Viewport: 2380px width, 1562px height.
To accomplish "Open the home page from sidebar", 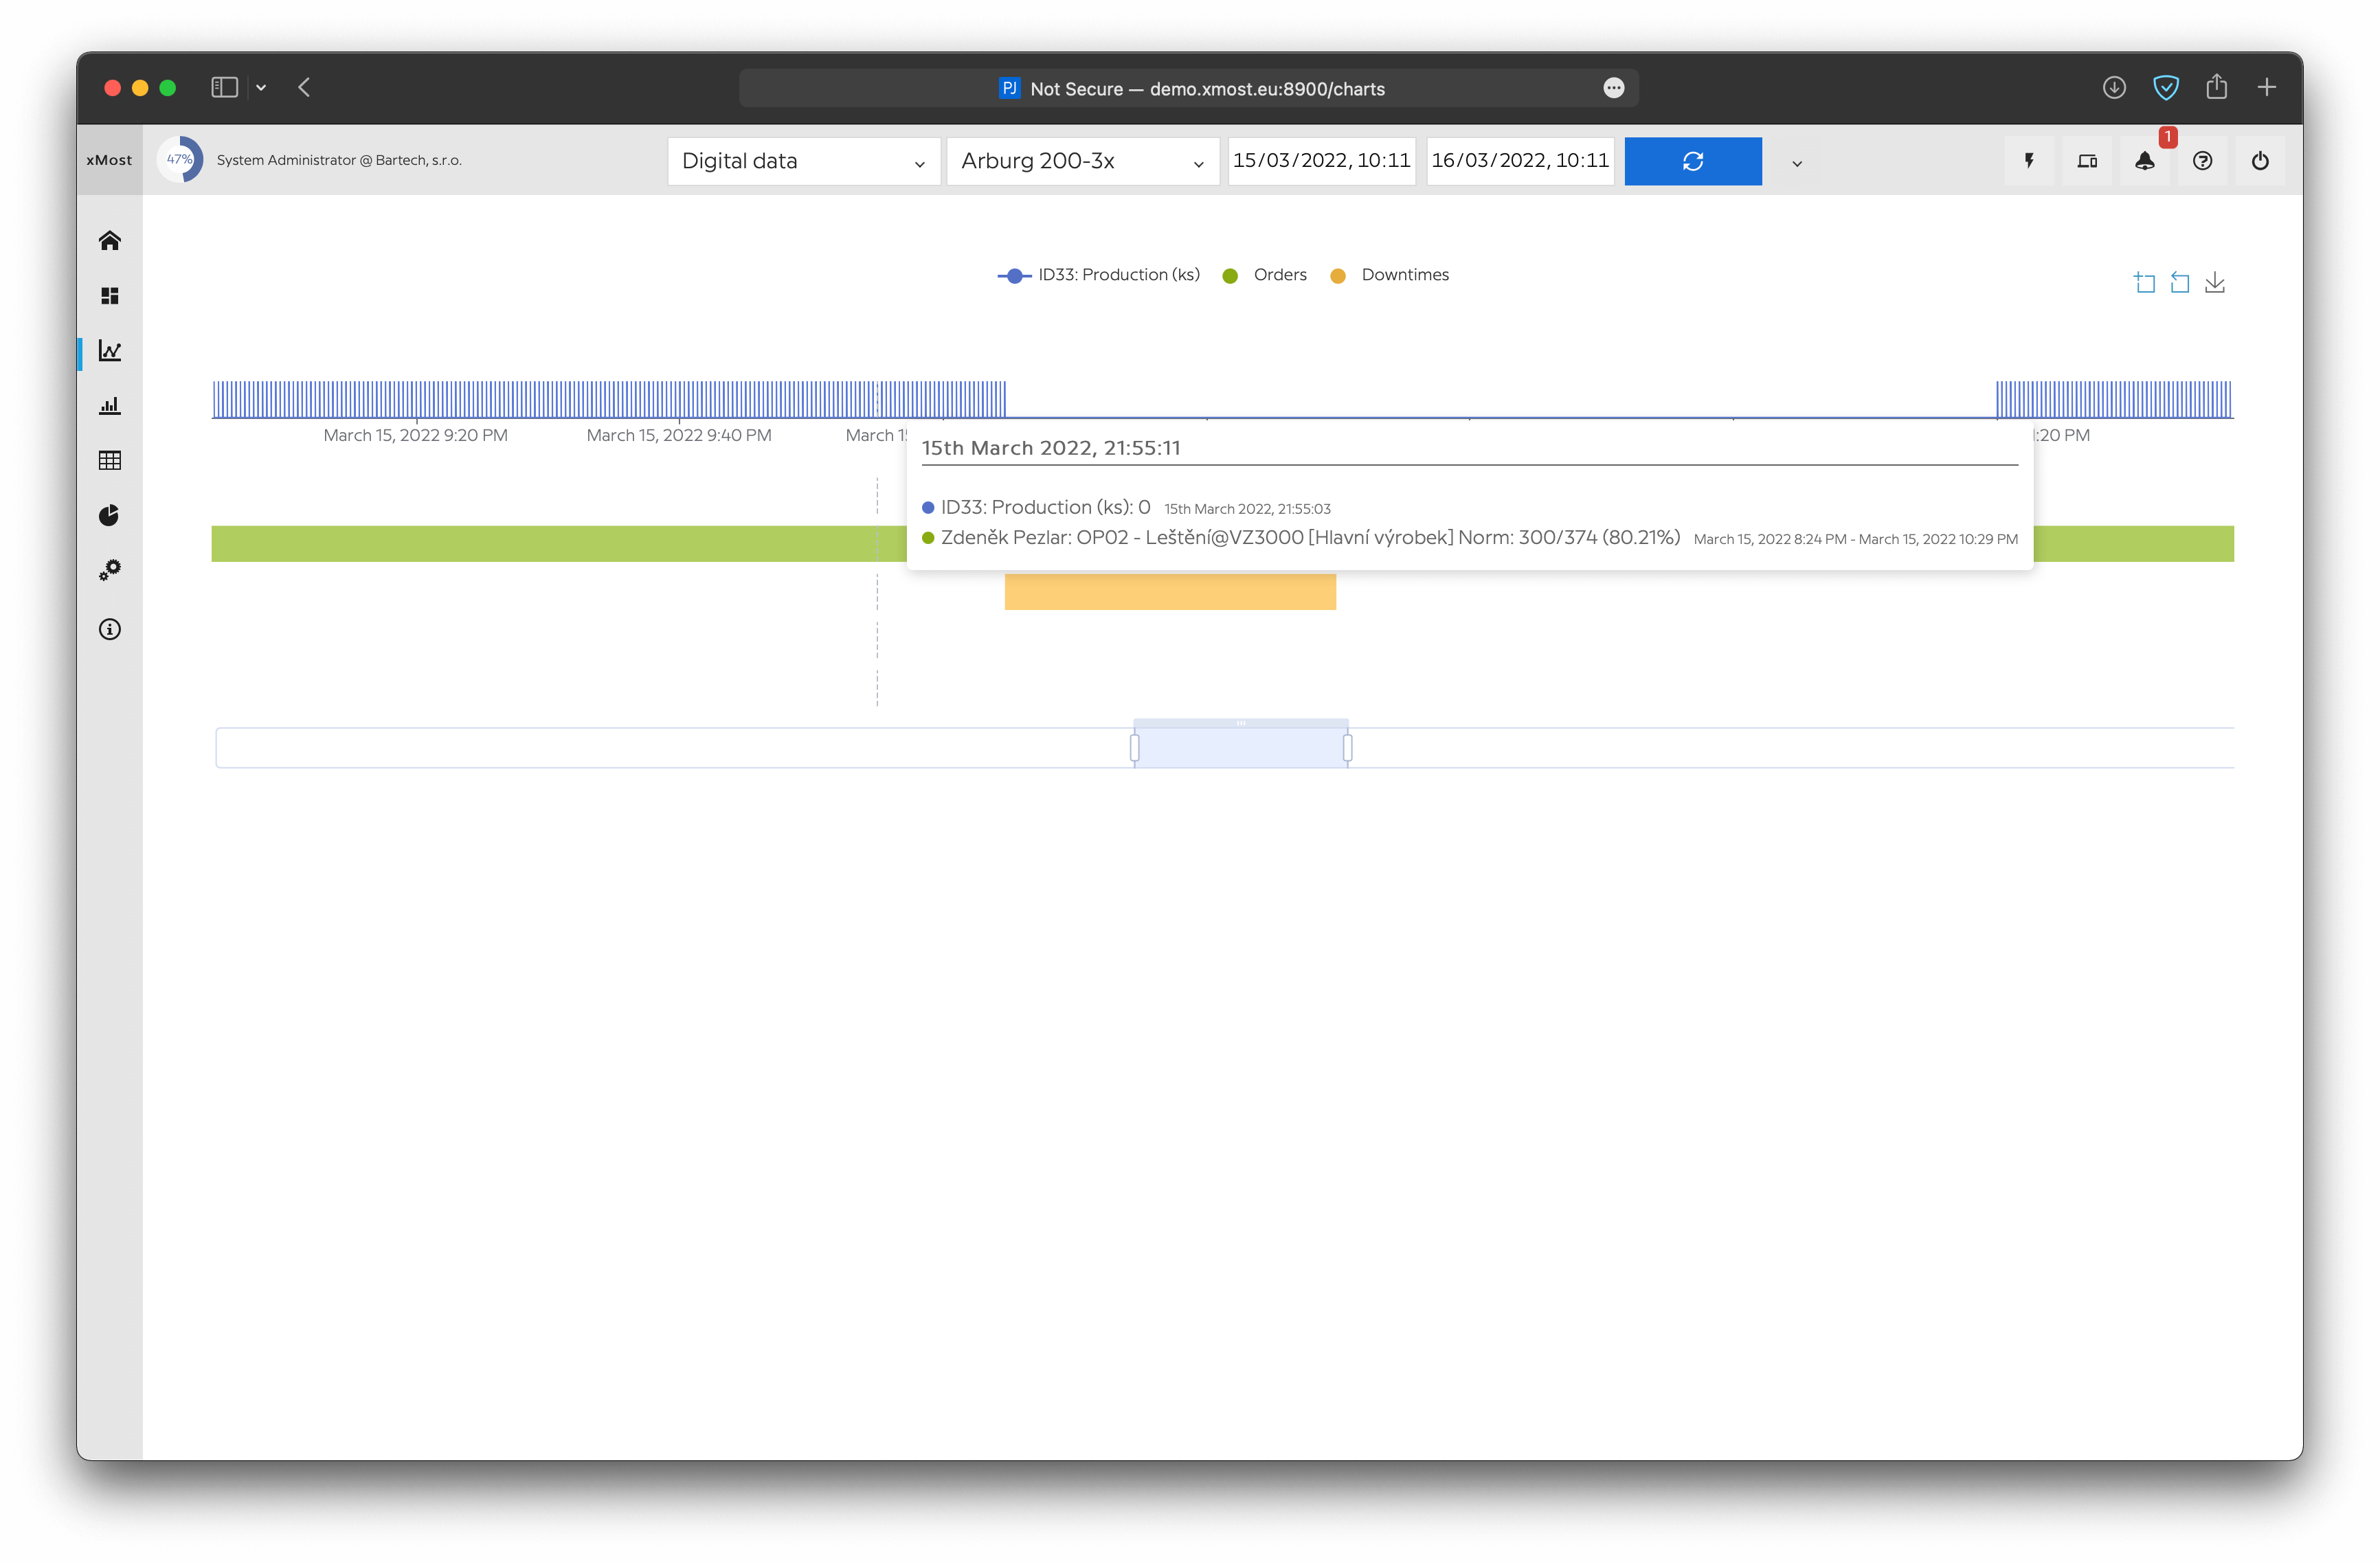I will (110, 241).
